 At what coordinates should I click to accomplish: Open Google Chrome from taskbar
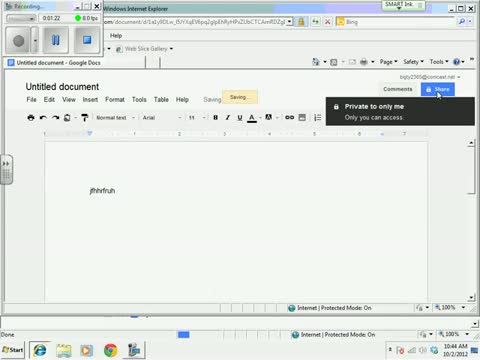(x=110, y=350)
